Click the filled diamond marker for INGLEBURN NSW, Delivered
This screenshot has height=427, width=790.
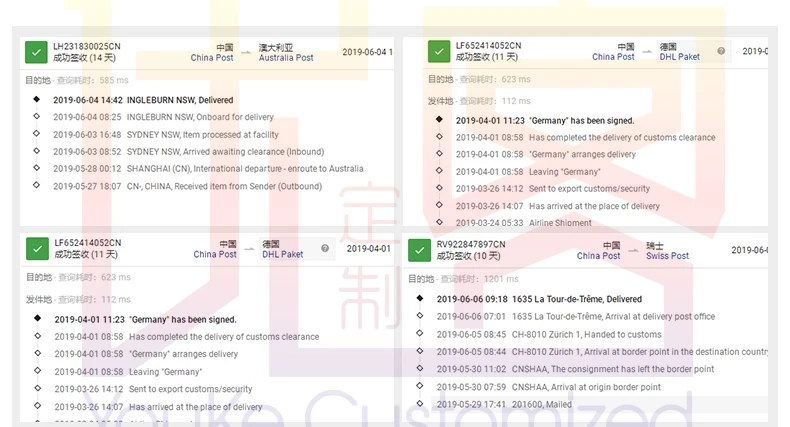point(36,99)
